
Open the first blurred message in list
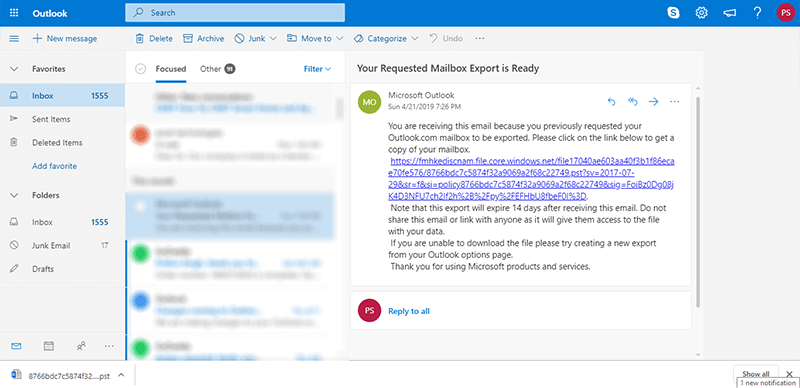229,102
